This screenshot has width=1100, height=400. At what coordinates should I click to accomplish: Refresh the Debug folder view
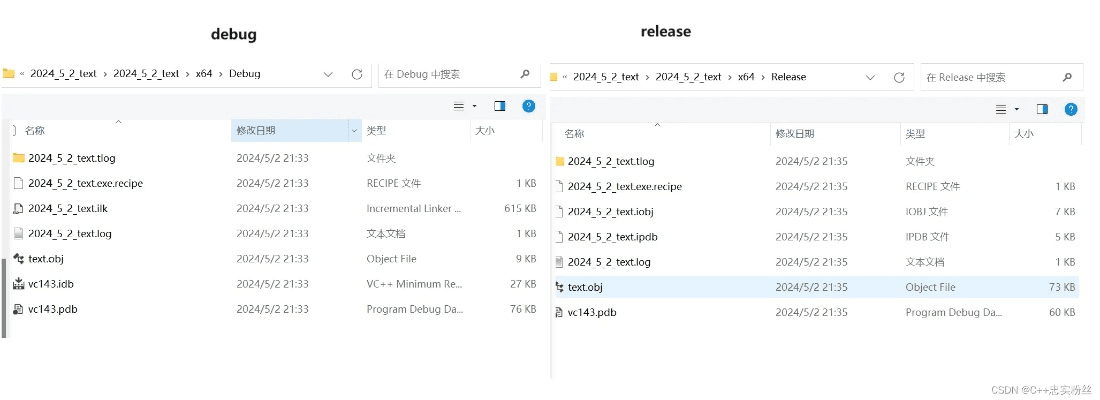tap(356, 74)
